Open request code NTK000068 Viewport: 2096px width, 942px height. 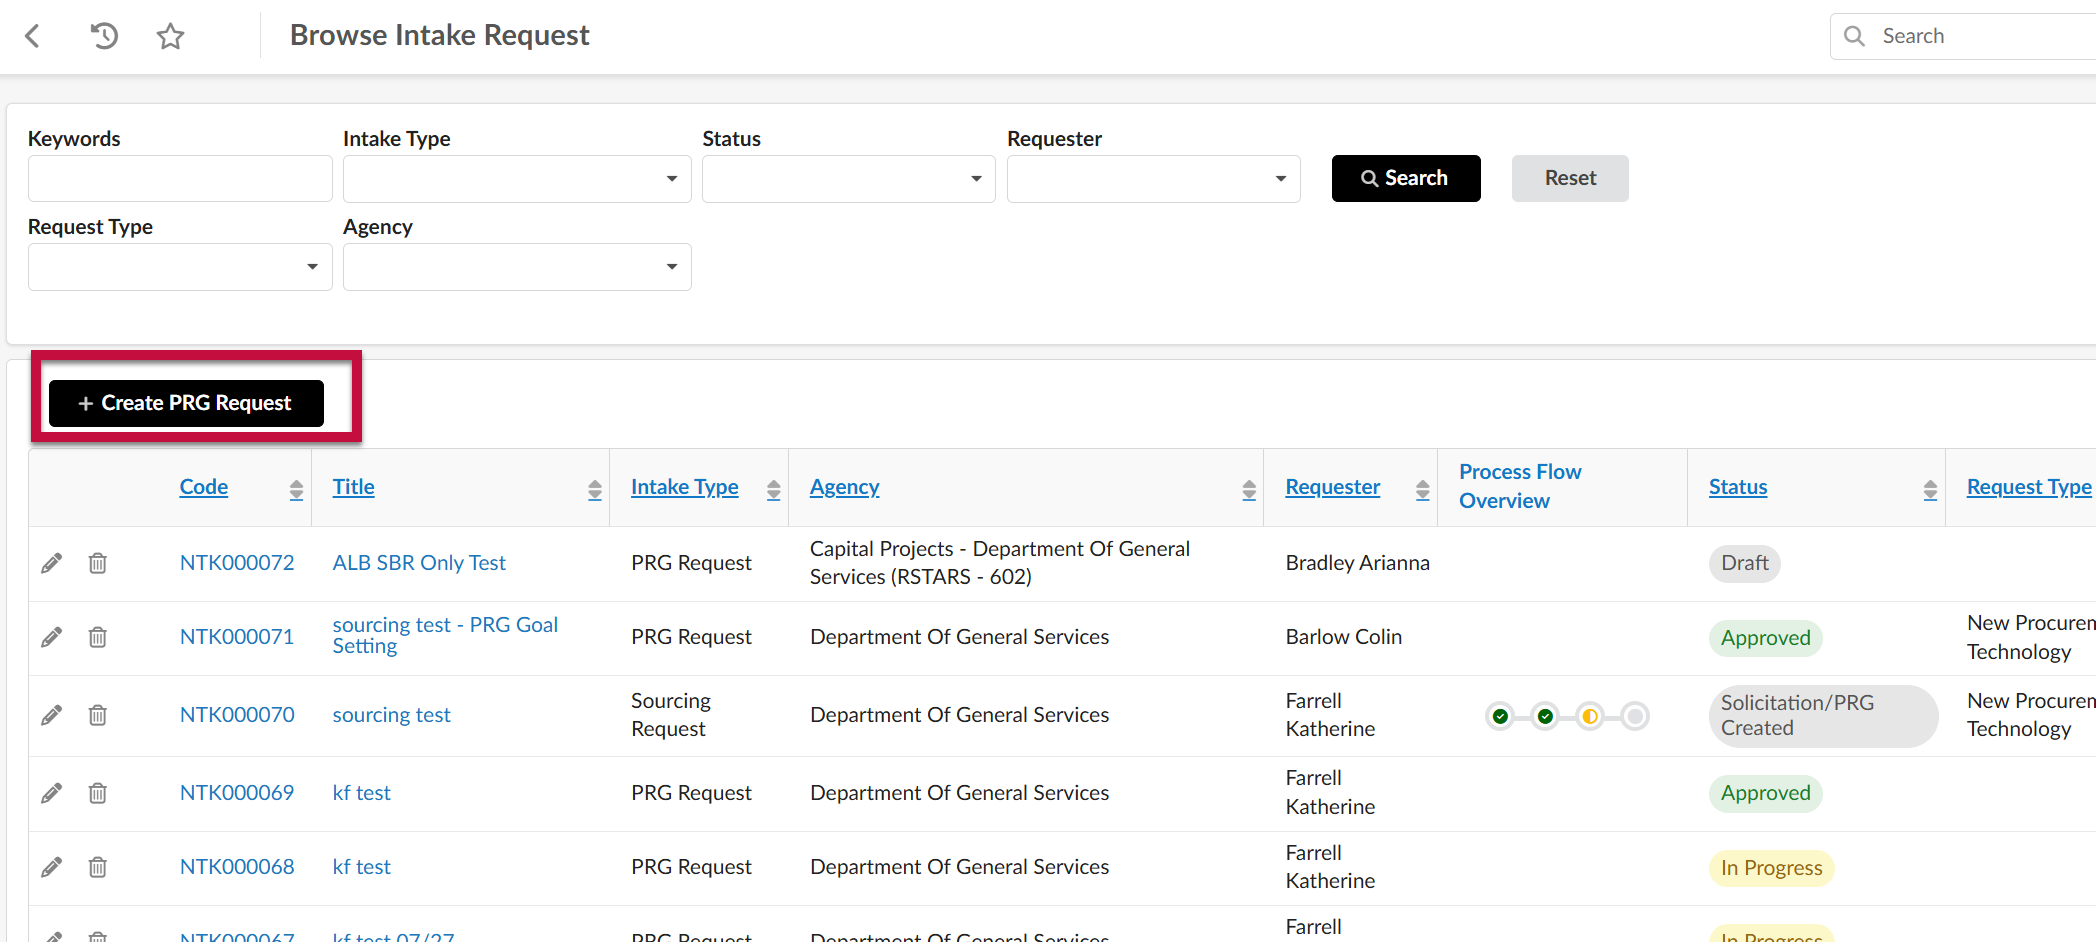pos(237,867)
